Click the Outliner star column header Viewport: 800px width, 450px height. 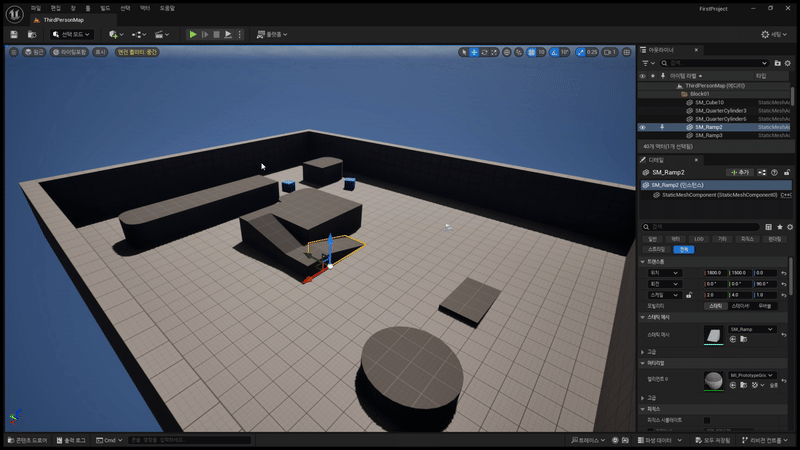click(x=653, y=76)
